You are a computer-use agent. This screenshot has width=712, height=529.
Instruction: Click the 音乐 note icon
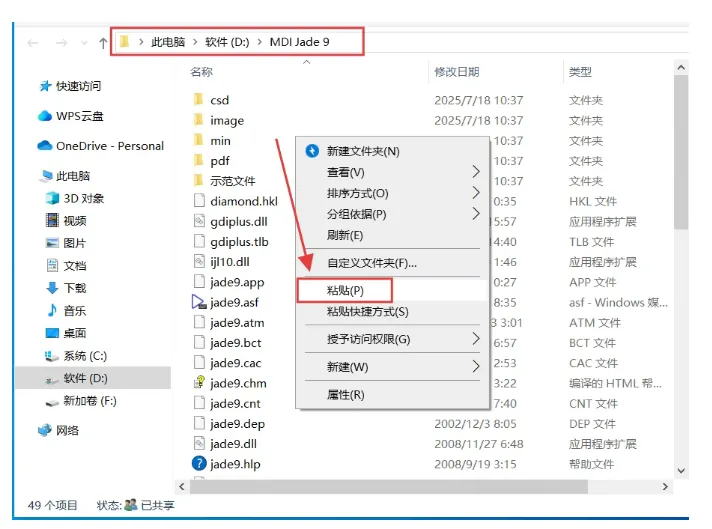(x=52, y=310)
